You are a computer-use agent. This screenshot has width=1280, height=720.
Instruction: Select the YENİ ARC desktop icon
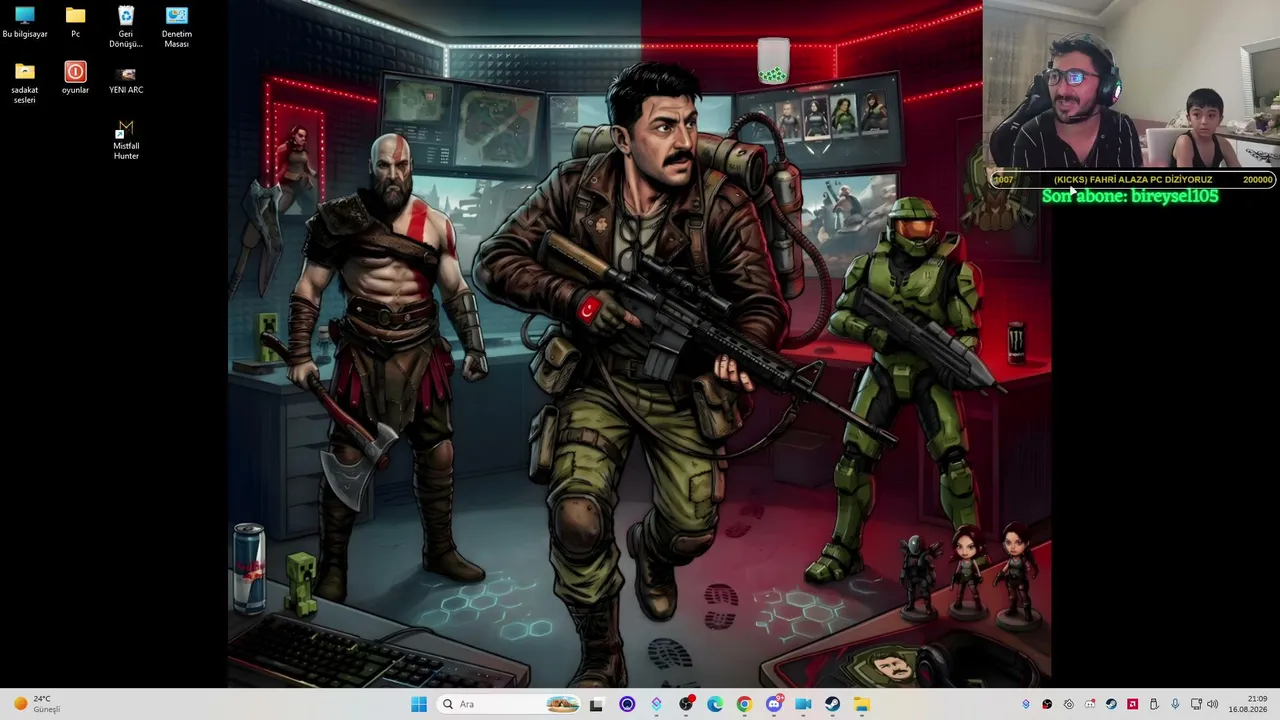pyautogui.click(x=126, y=80)
